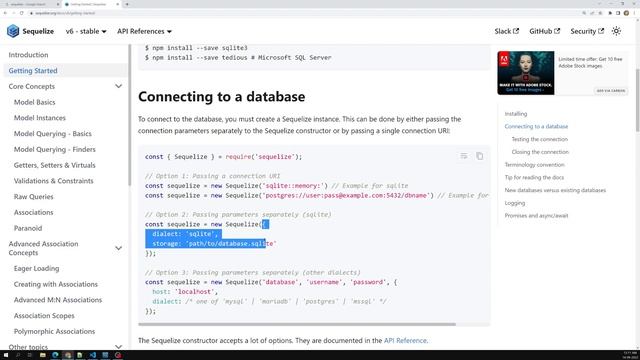Open the Security external link
The height and width of the screenshot is (360, 640).
click(587, 31)
